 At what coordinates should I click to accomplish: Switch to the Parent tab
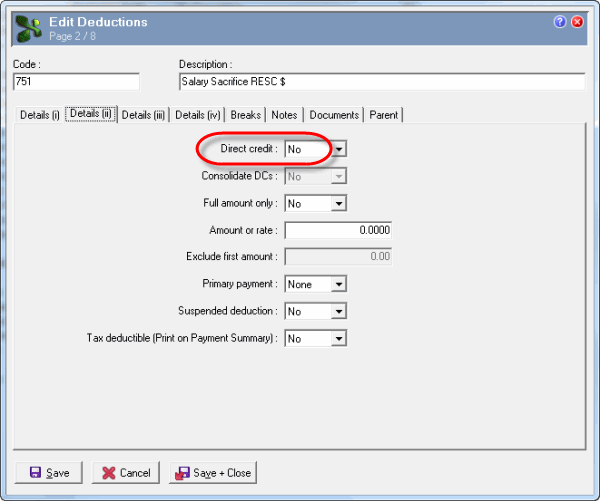point(383,115)
